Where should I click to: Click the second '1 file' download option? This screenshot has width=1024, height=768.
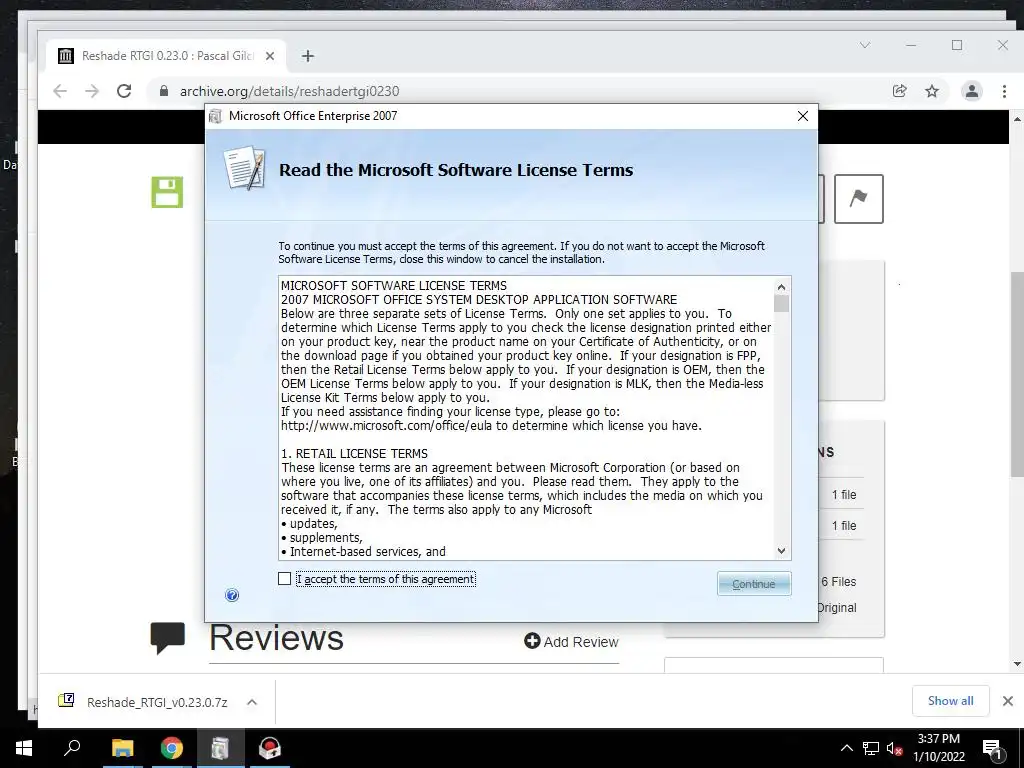[844, 526]
